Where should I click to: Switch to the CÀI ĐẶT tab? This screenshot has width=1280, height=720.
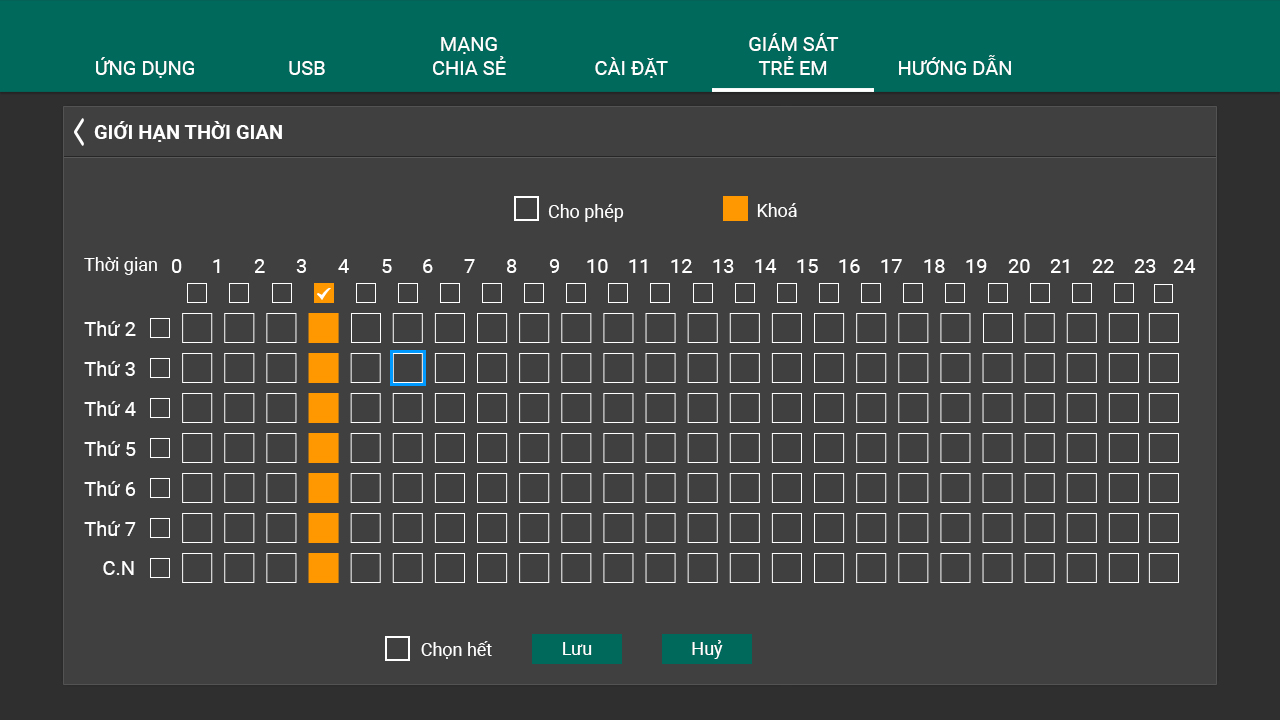[630, 68]
